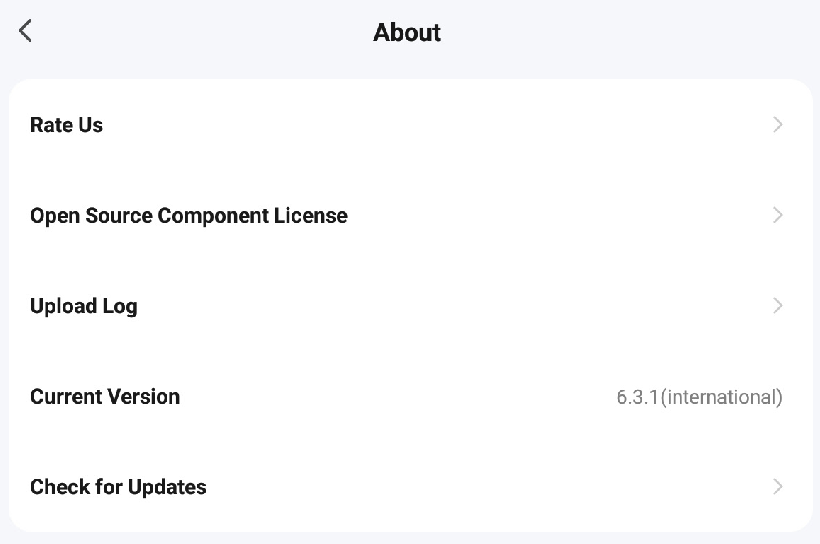Click the Upload Log chevron arrow
The width and height of the screenshot is (820, 544).
[x=778, y=306]
